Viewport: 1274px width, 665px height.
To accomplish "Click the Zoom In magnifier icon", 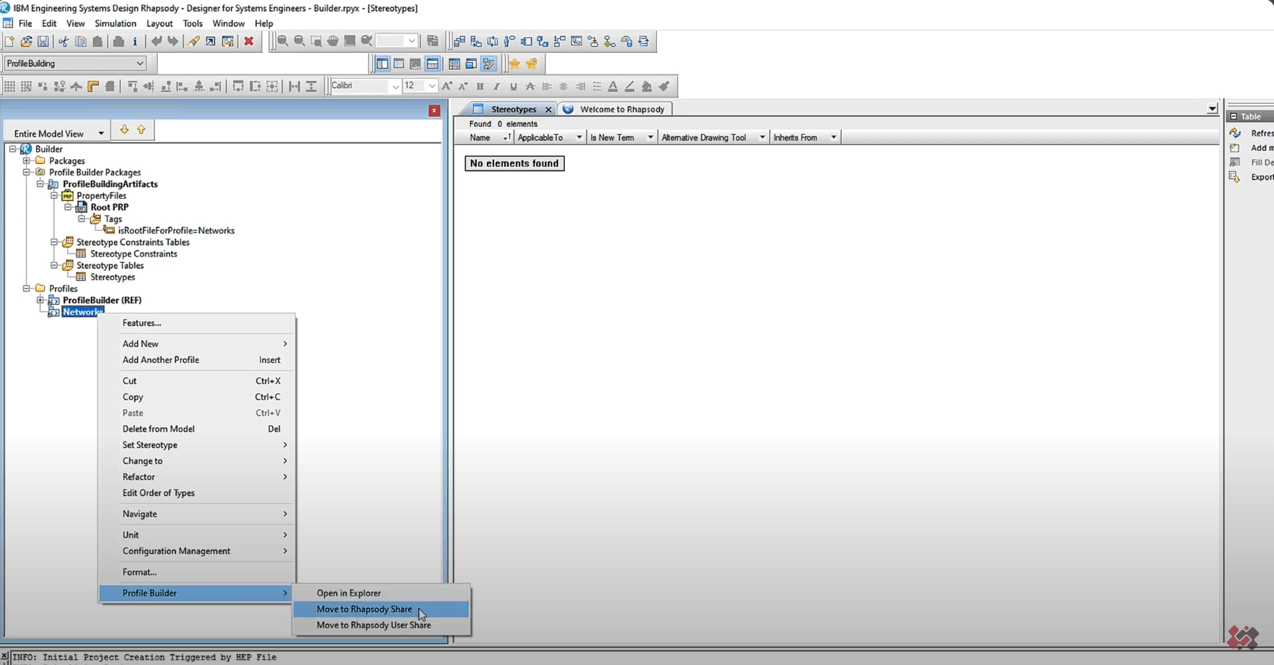I will 283,41.
